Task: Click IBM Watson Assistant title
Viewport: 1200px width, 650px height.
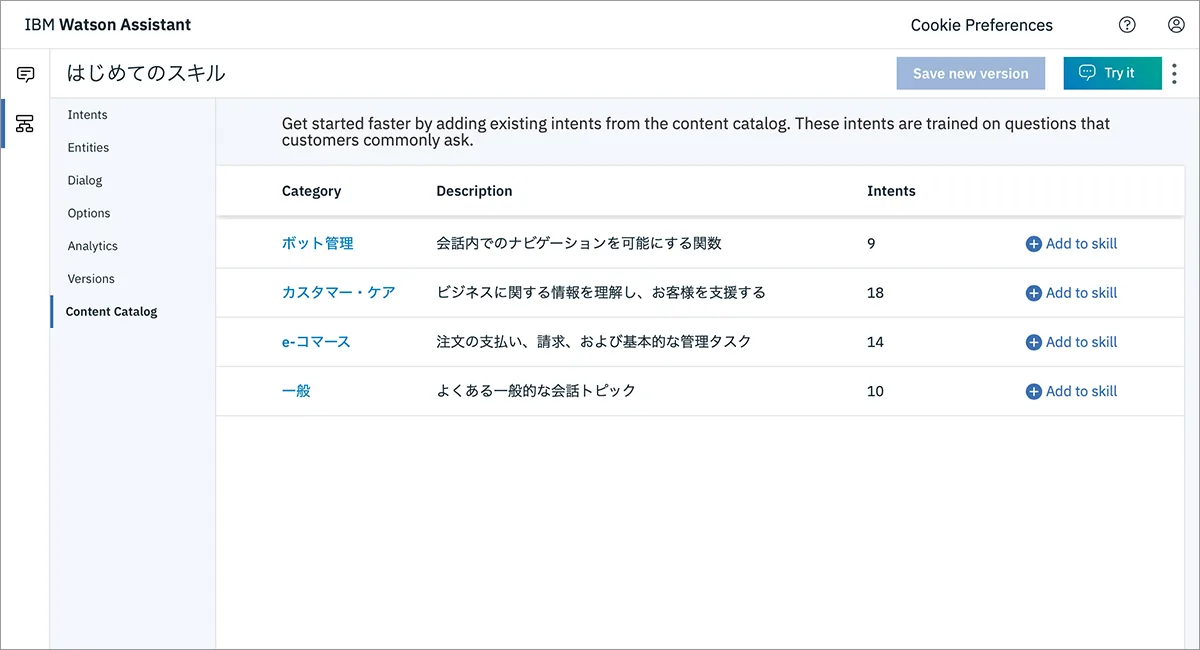Action: [108, 25]
